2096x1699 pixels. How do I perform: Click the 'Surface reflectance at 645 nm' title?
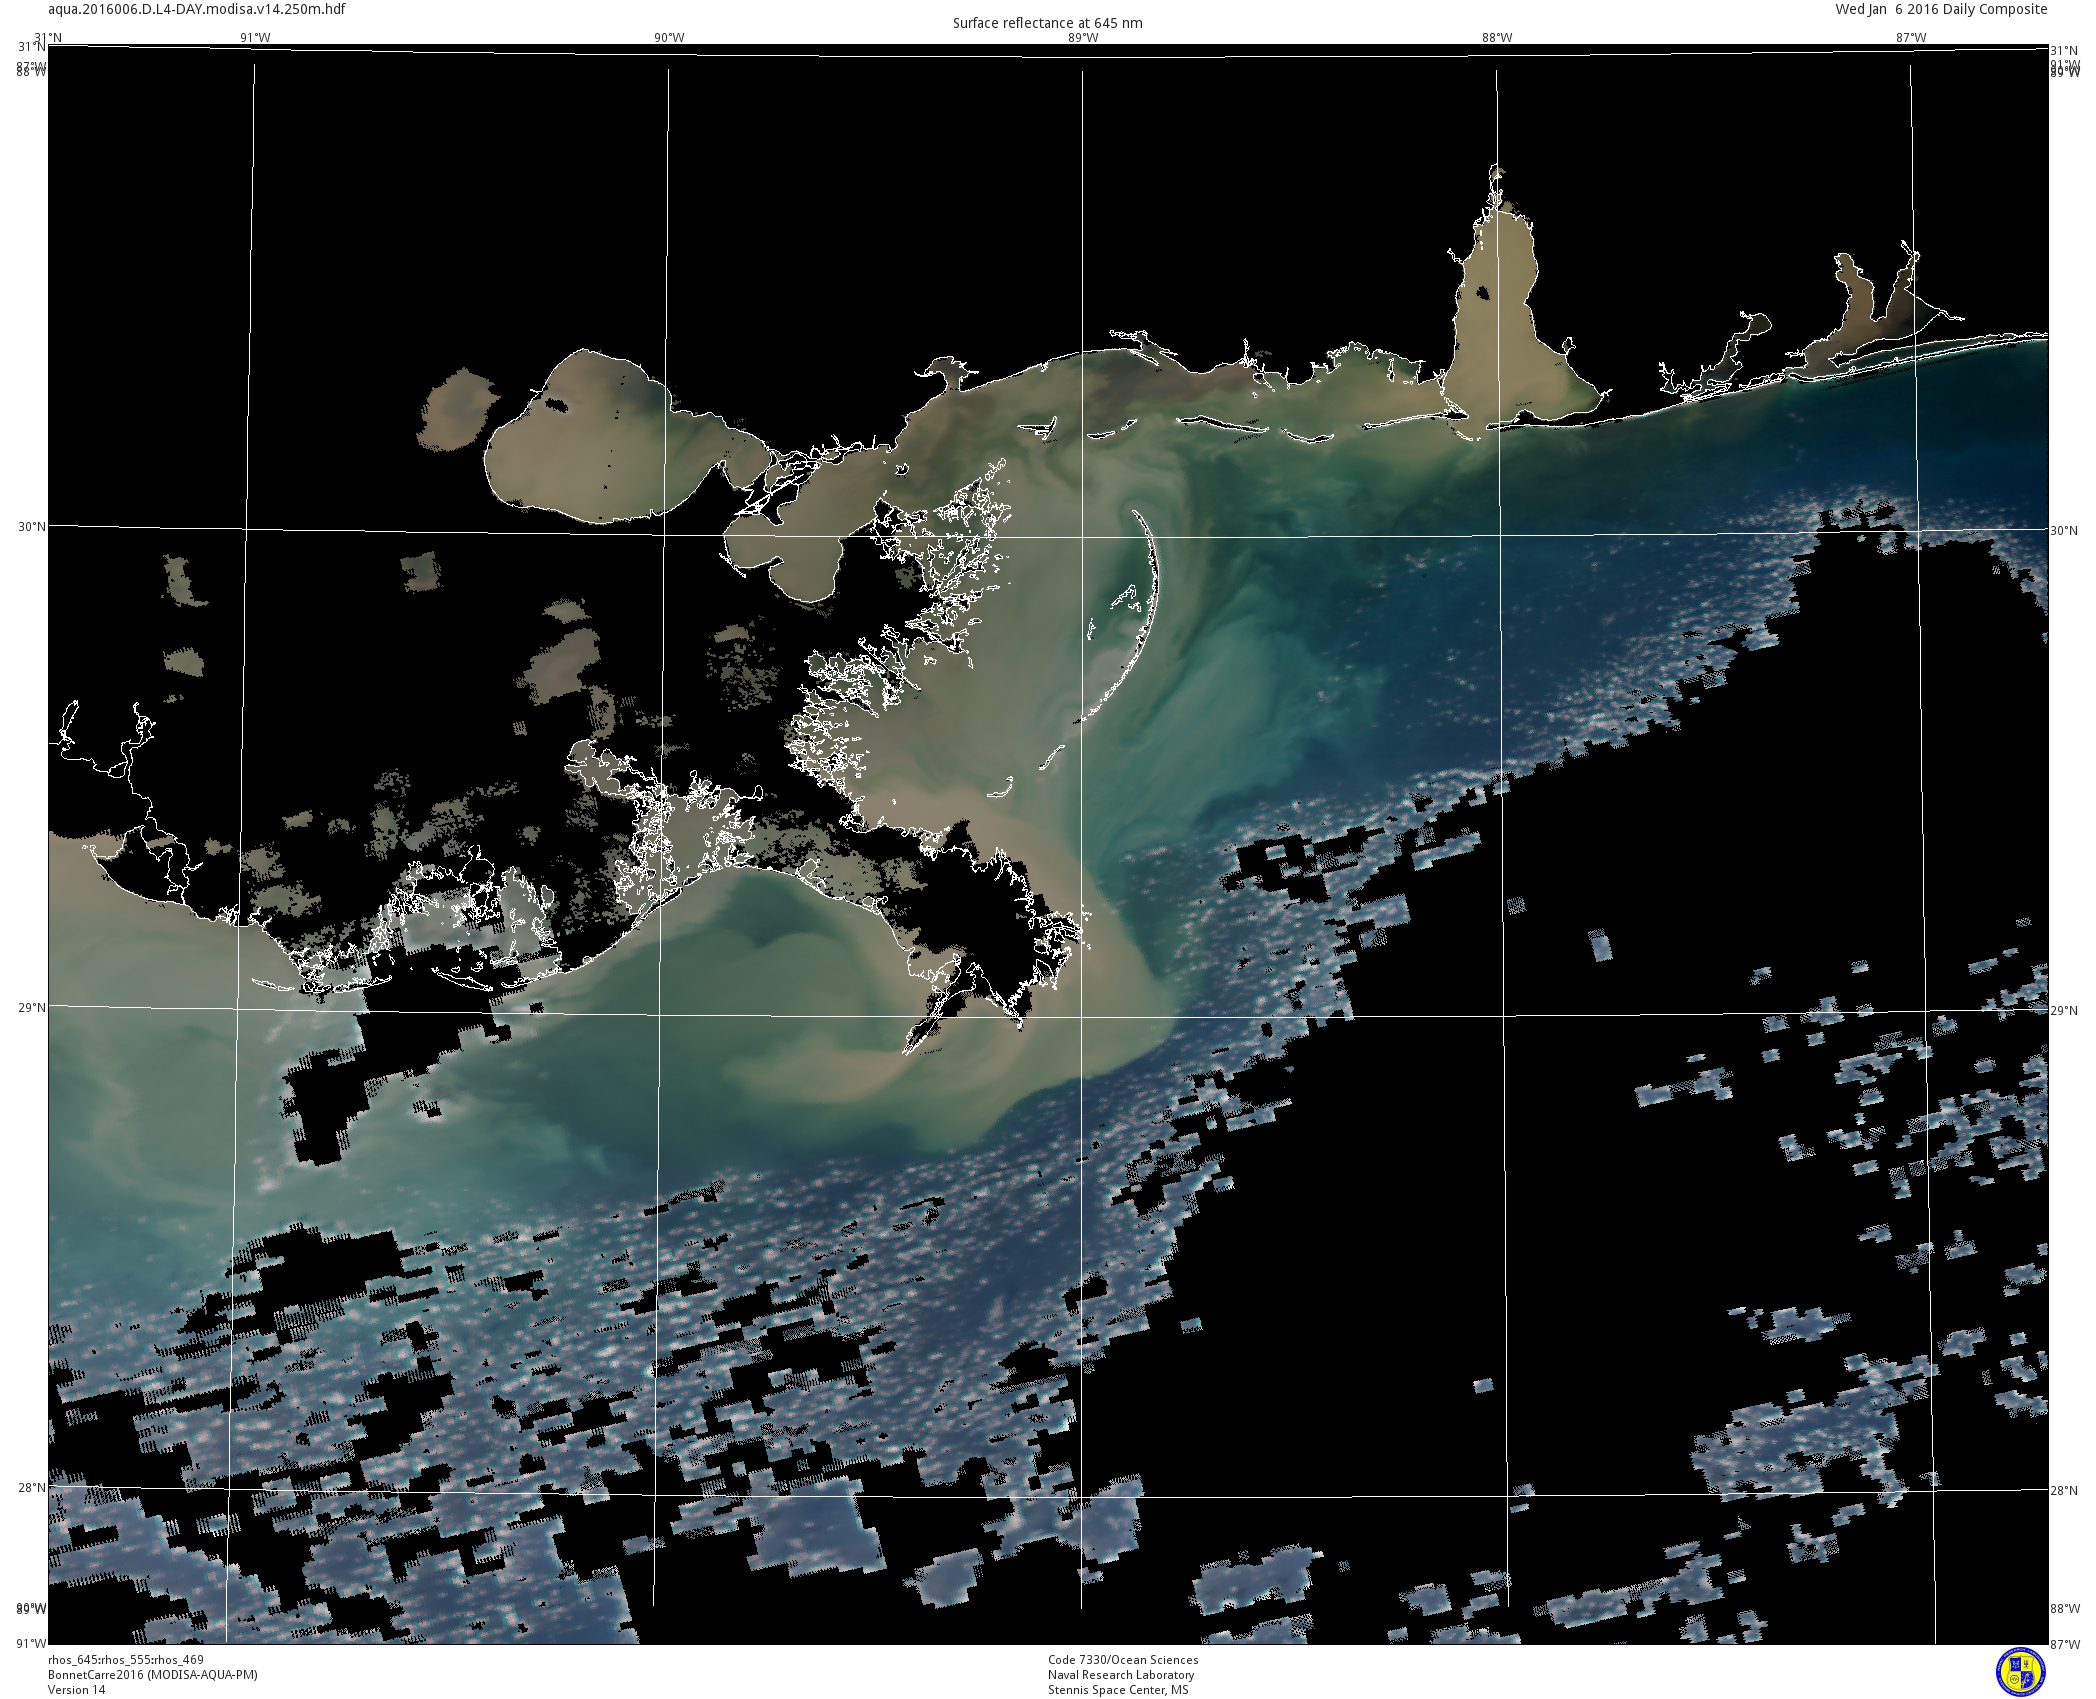1047,23
